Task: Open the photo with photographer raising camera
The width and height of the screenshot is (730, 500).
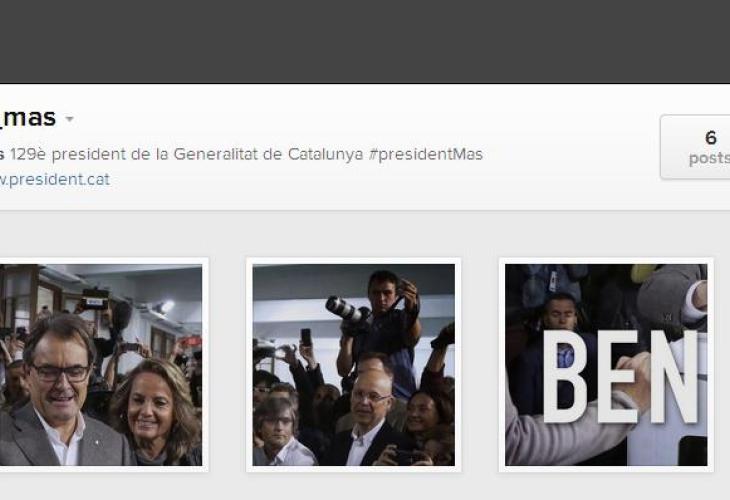Action: pos(354,365)
